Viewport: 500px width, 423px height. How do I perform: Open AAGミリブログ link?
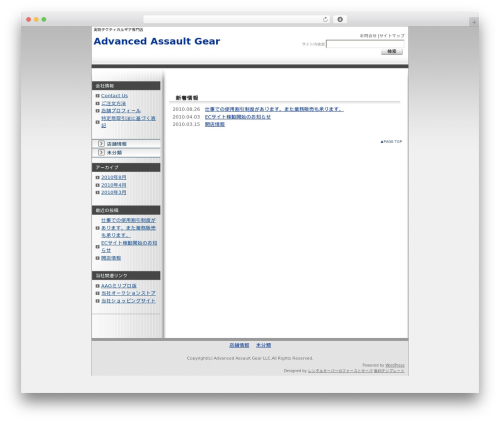click(119, 286)
